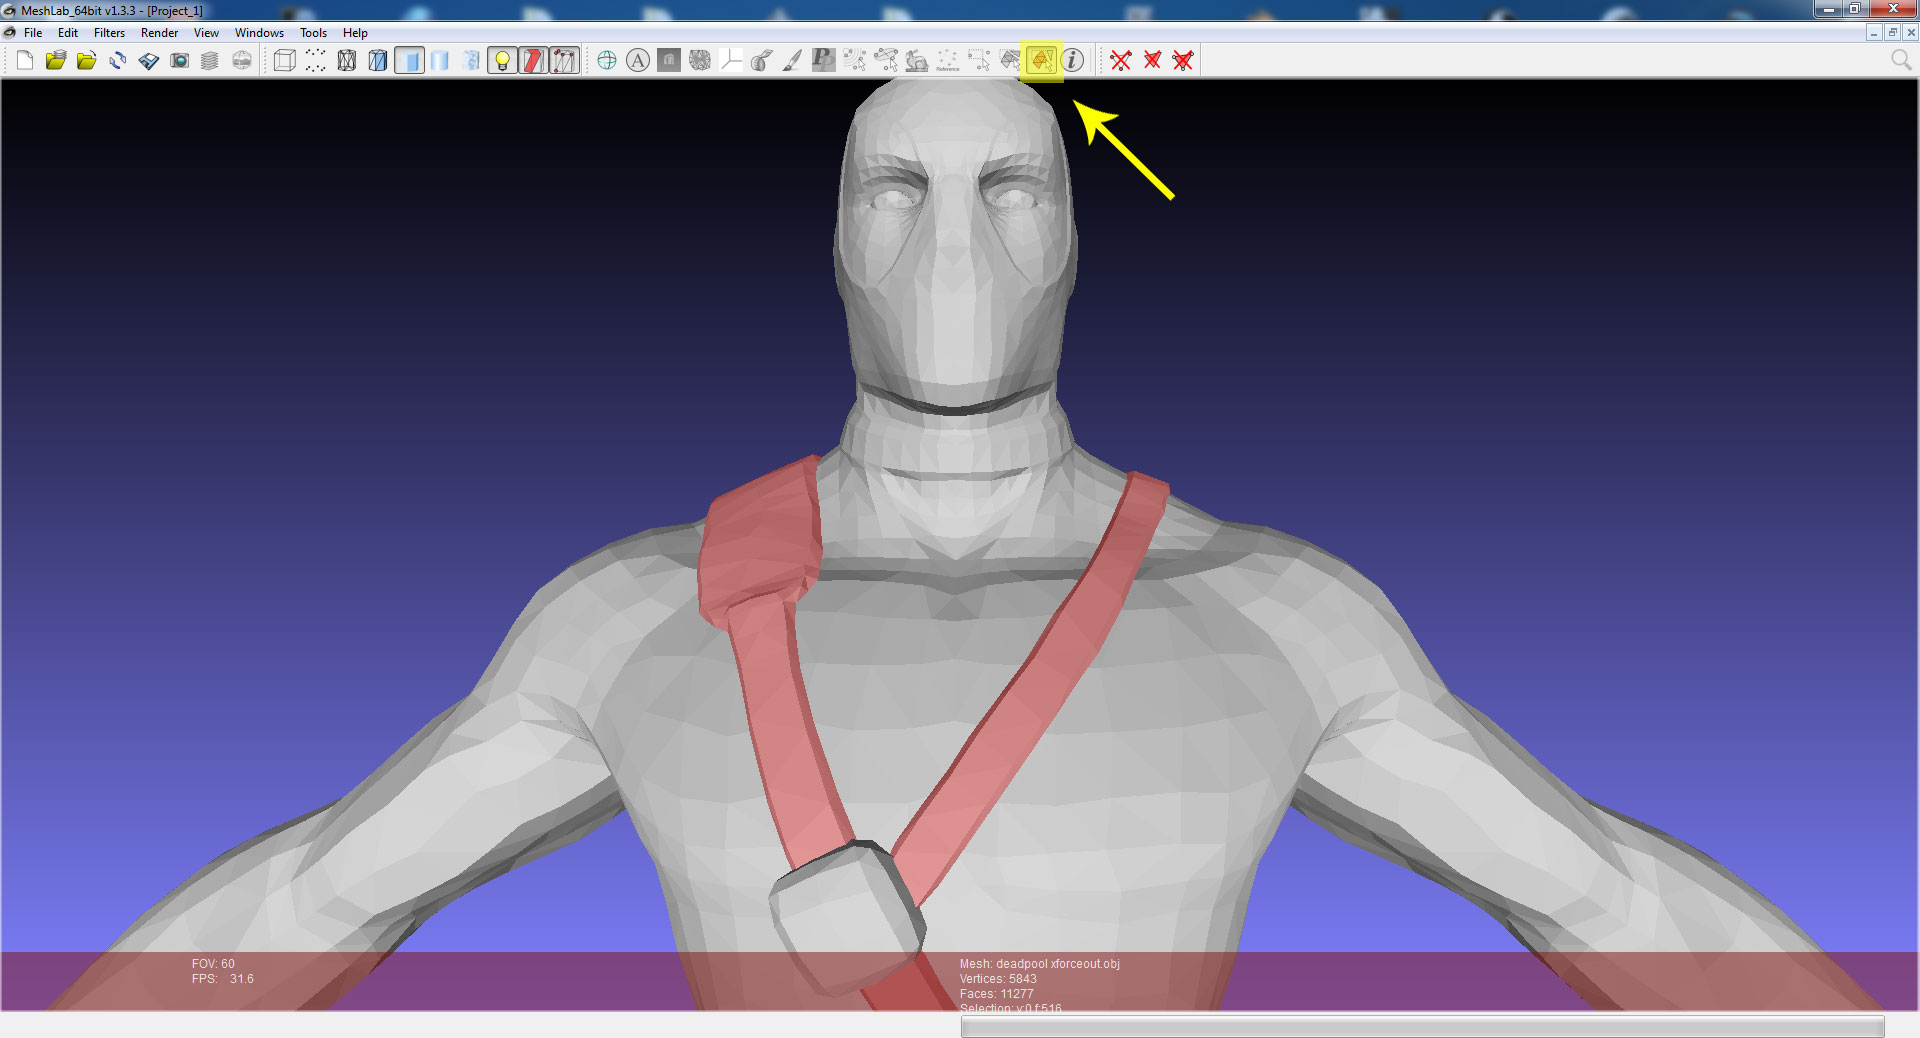The height and width of the screenshot is (1038, 1920).
Task: Export mesh with the floppy disk icon
Action: point(149,61)
